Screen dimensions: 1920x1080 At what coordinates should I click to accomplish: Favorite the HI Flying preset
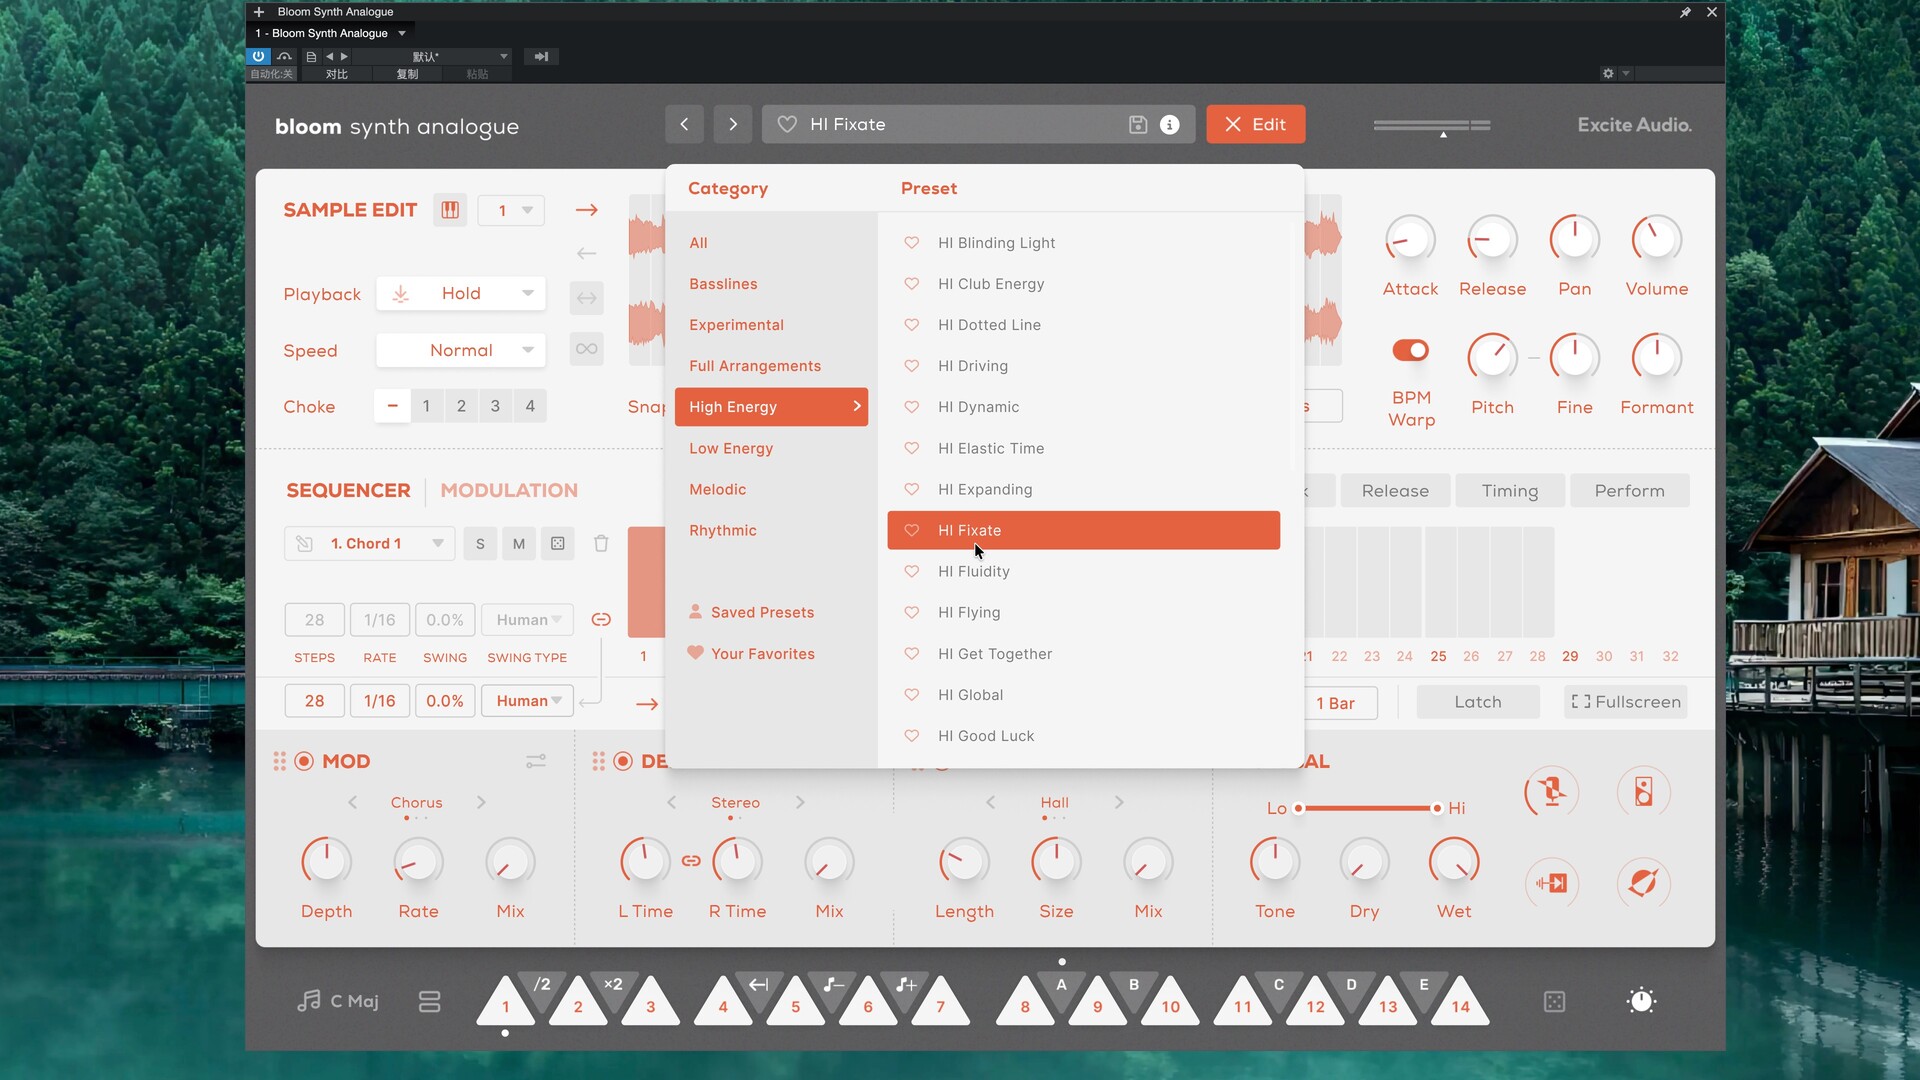click(x=911, y=612)
